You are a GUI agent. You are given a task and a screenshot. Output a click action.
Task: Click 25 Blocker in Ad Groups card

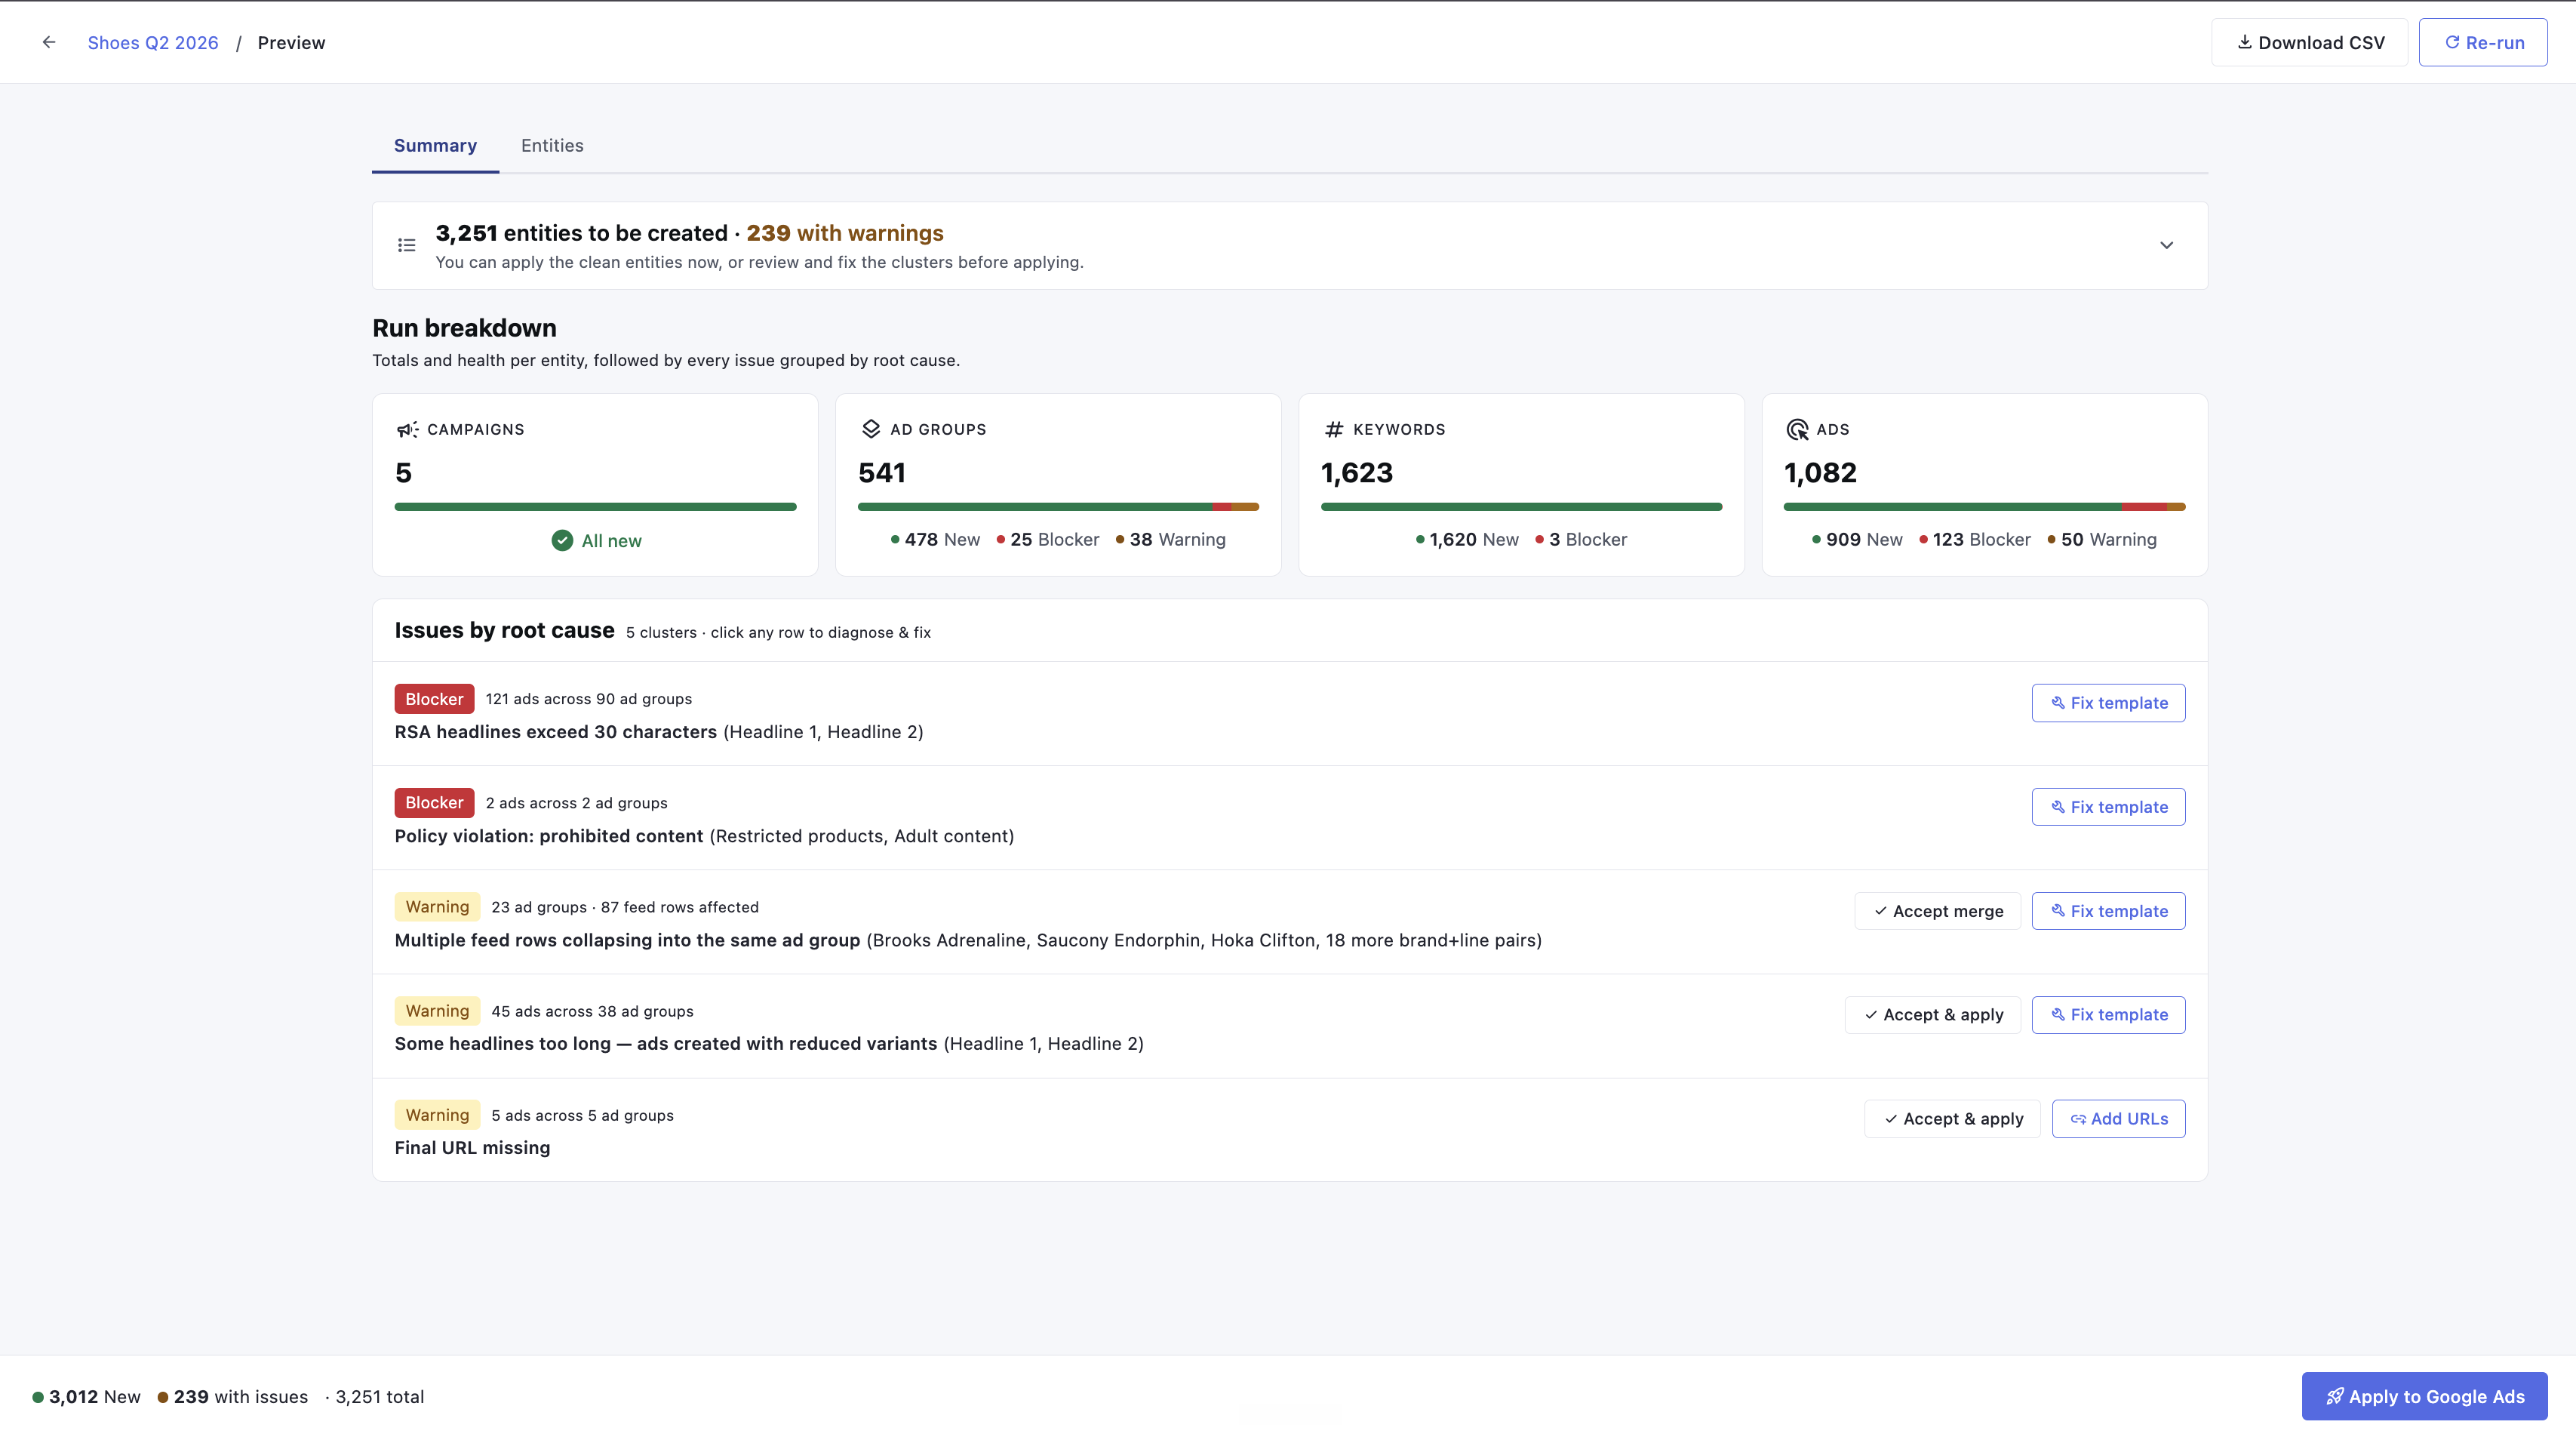pyautogui.click(x=1048, y=540)
